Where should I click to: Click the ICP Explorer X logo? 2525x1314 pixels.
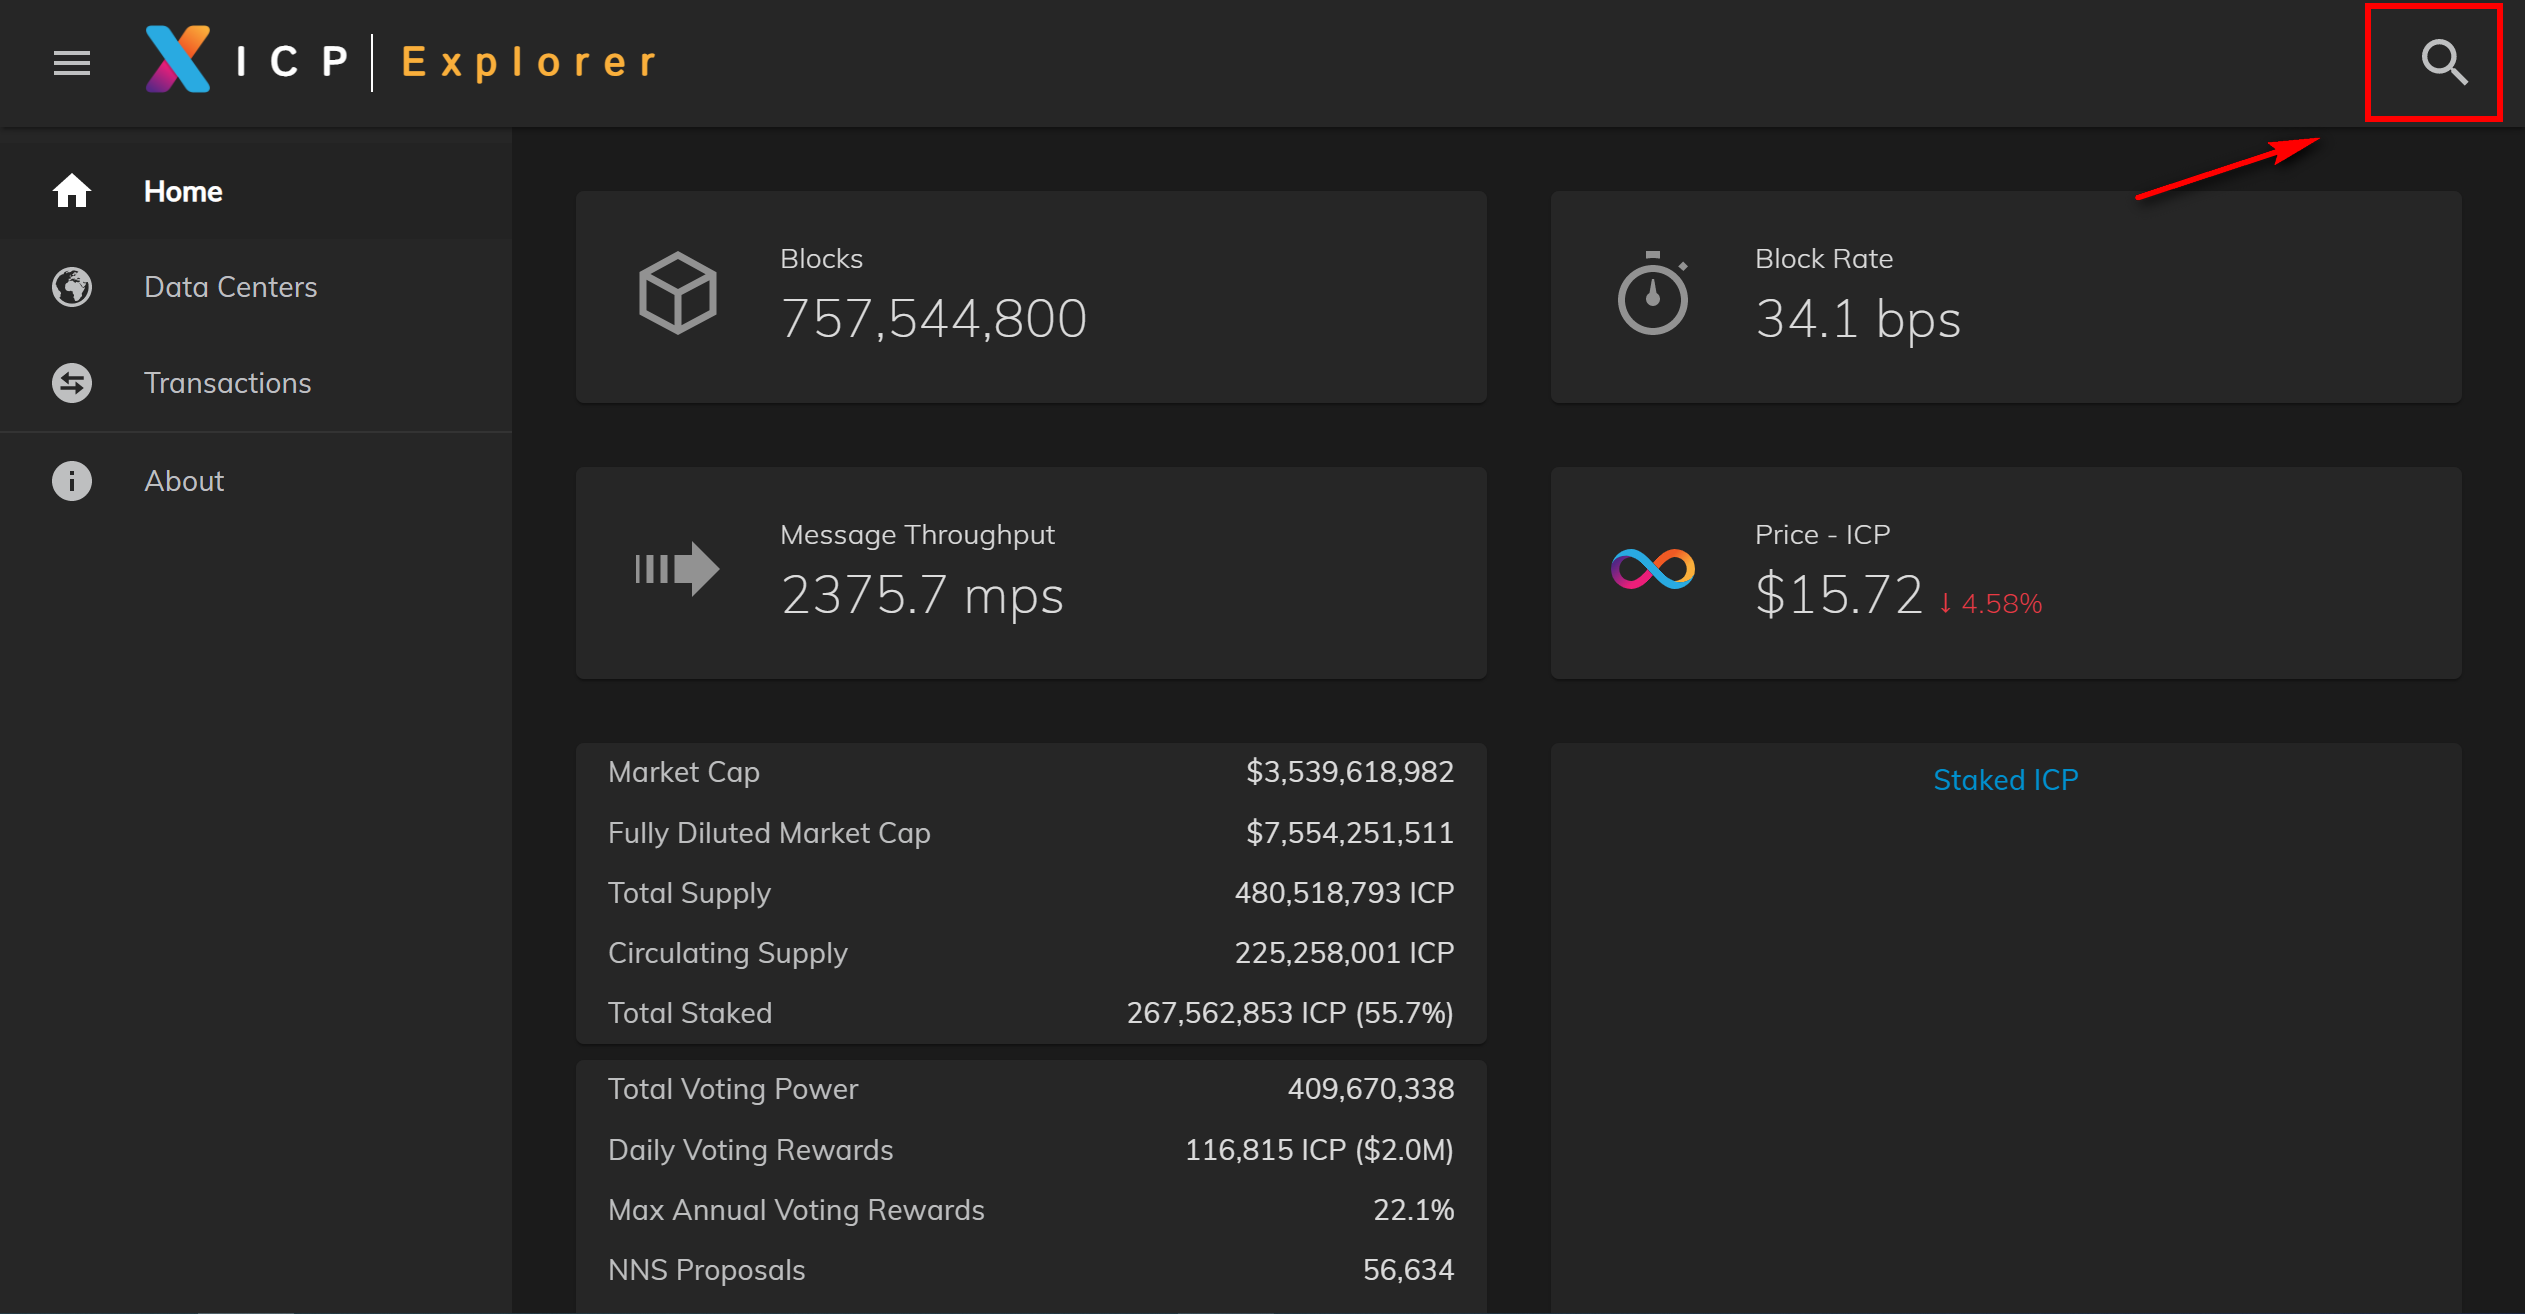(x=178, y=60)
